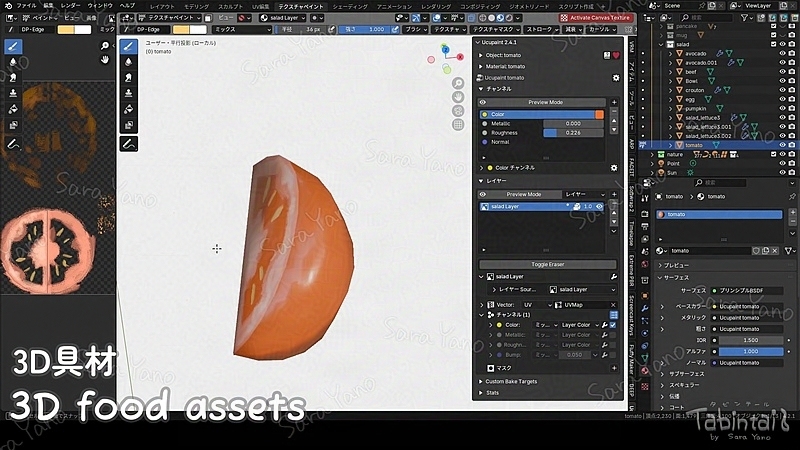Move the channel up with the arrow icon
The width and height of the screenshot is (800, 450).
coord(614,121)
